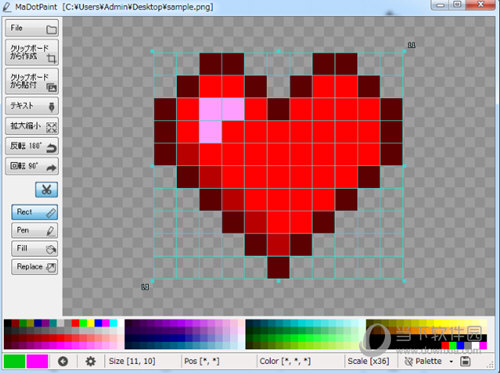The image size is (500, 373).
Task: Open settings with the gear icon
Action: (x=90, y=361)
